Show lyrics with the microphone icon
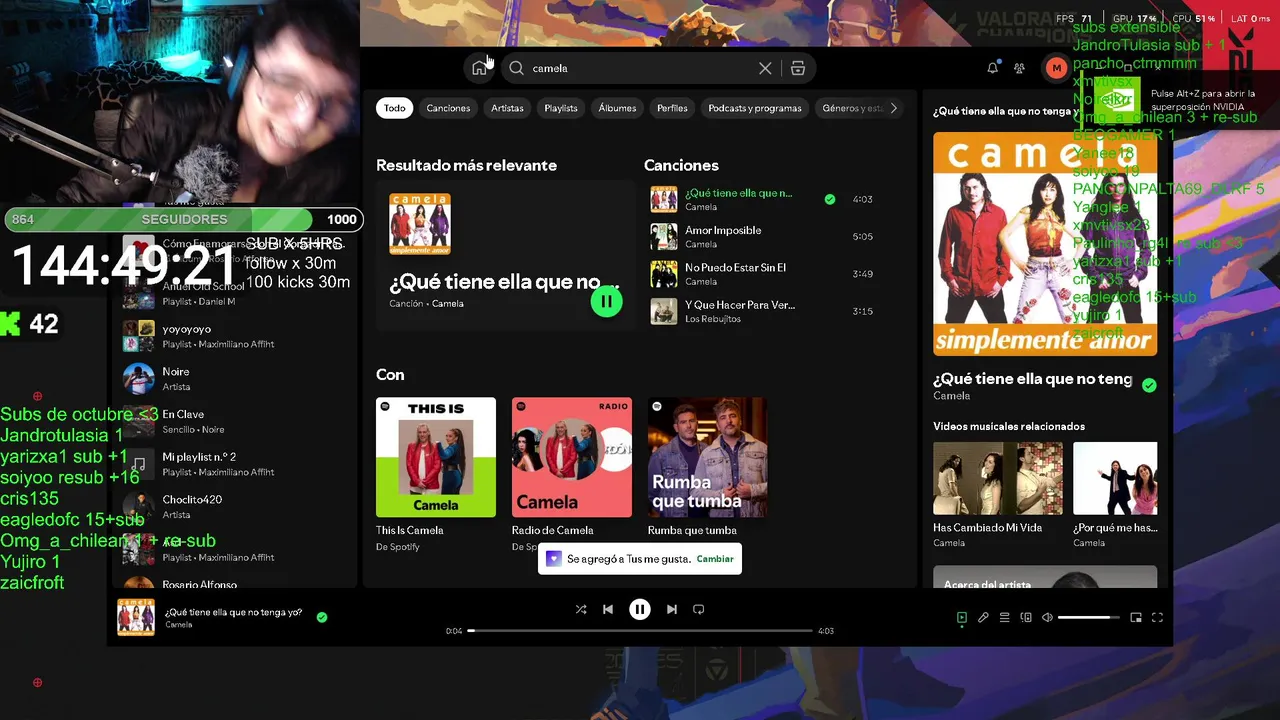This screenshot has width=1280, height=720. 983,618
